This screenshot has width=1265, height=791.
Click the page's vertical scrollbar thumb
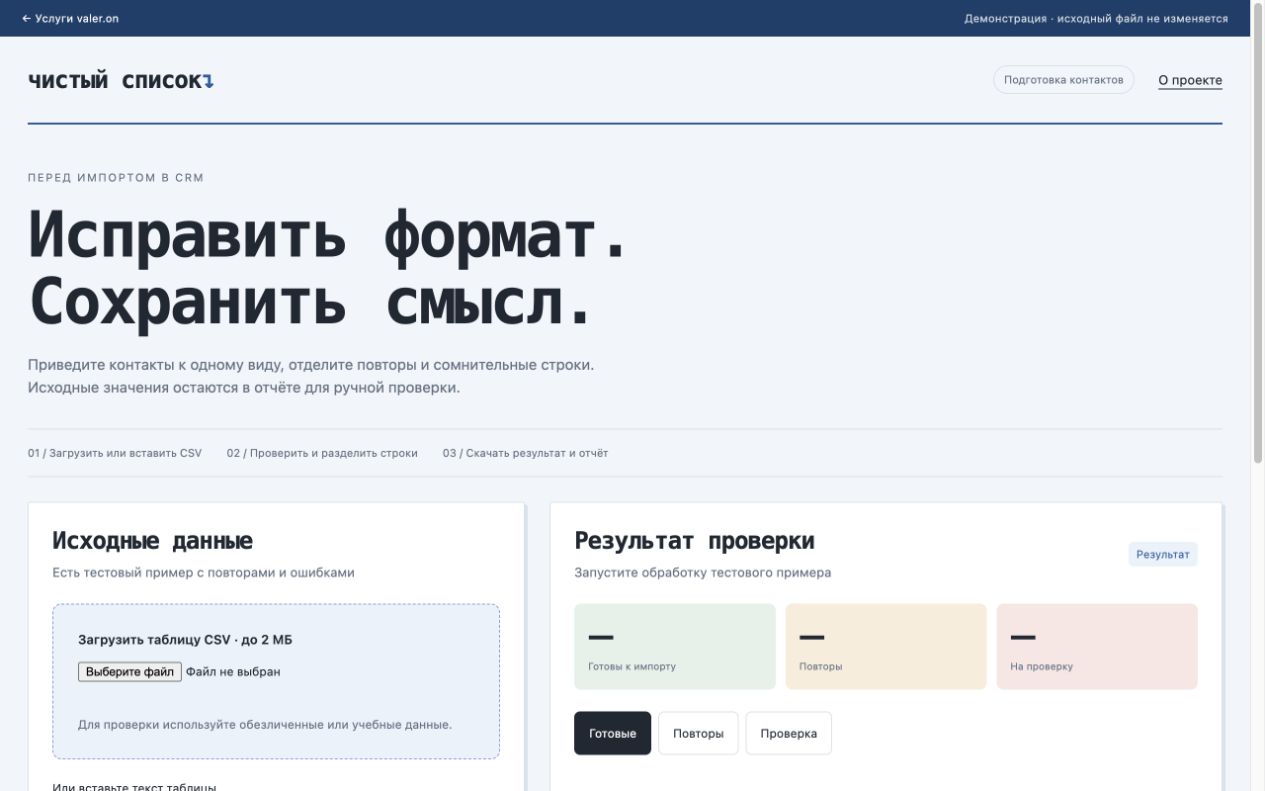1258,233
